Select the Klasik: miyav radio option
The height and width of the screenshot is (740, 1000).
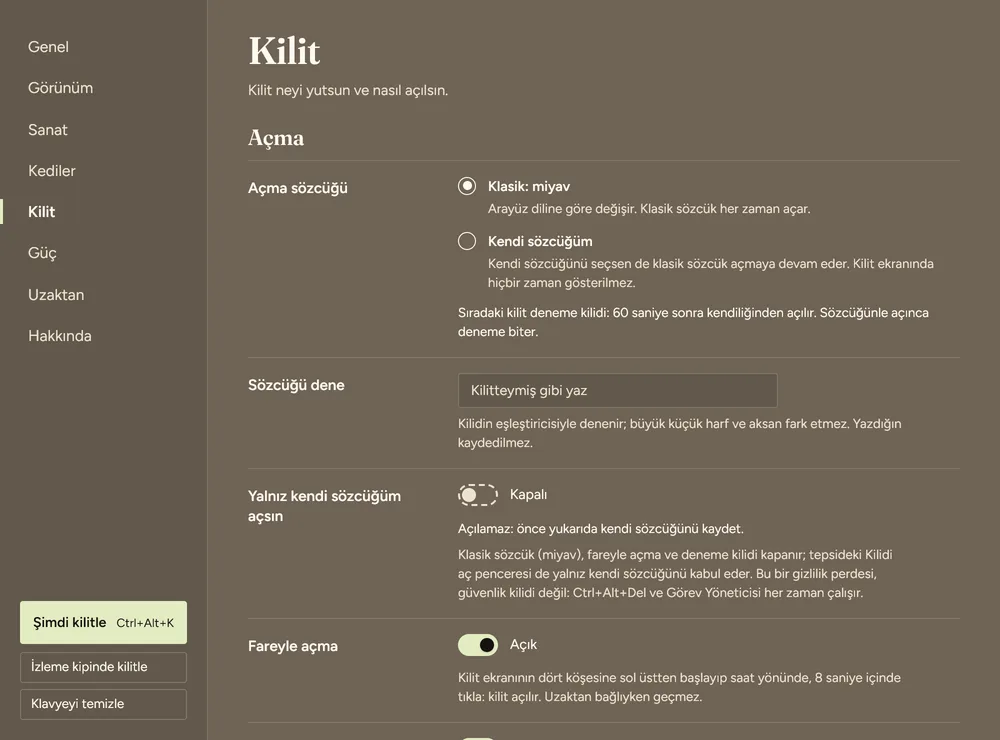pos(467,186)
